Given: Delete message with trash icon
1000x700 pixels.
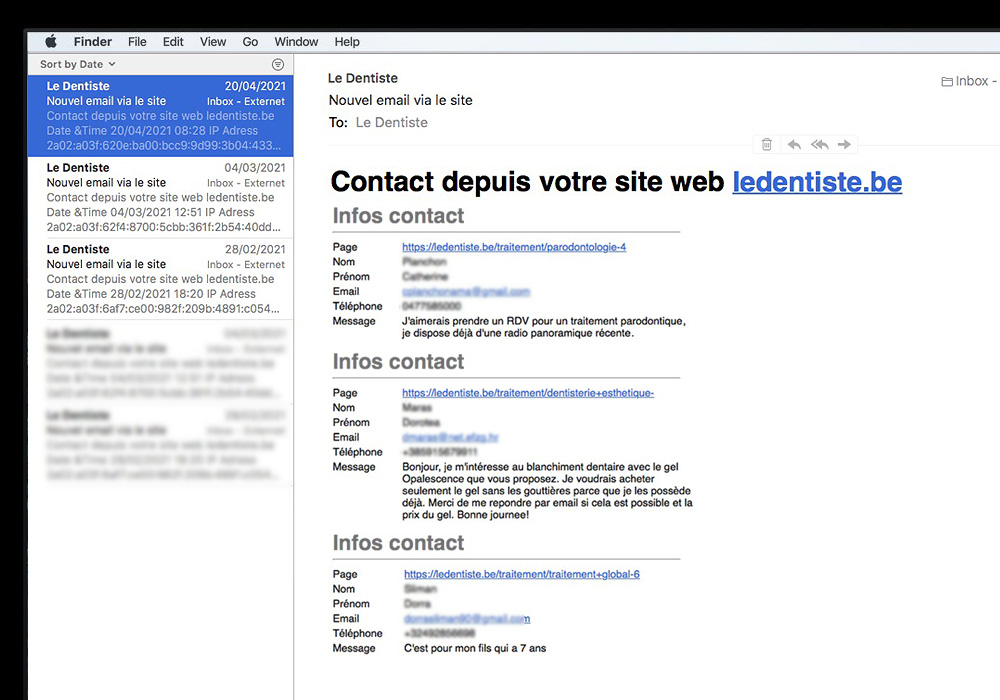Looking at the screenshot, I should pyautogui.click(x=767, y=145).
